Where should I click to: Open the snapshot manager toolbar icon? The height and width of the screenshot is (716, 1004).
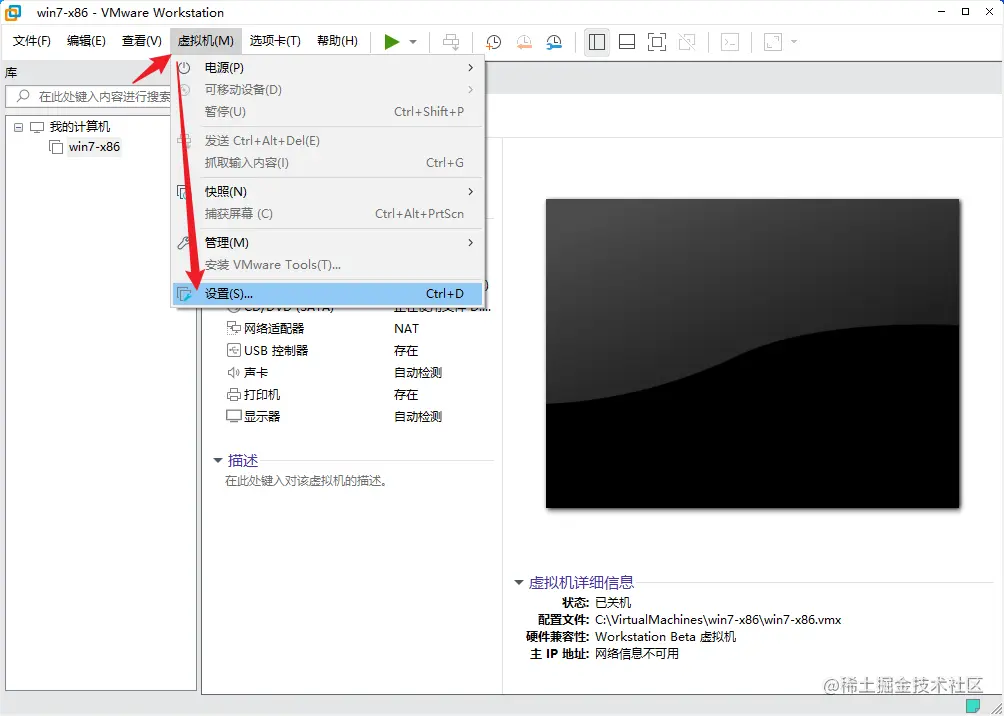[x=554, y=42]
